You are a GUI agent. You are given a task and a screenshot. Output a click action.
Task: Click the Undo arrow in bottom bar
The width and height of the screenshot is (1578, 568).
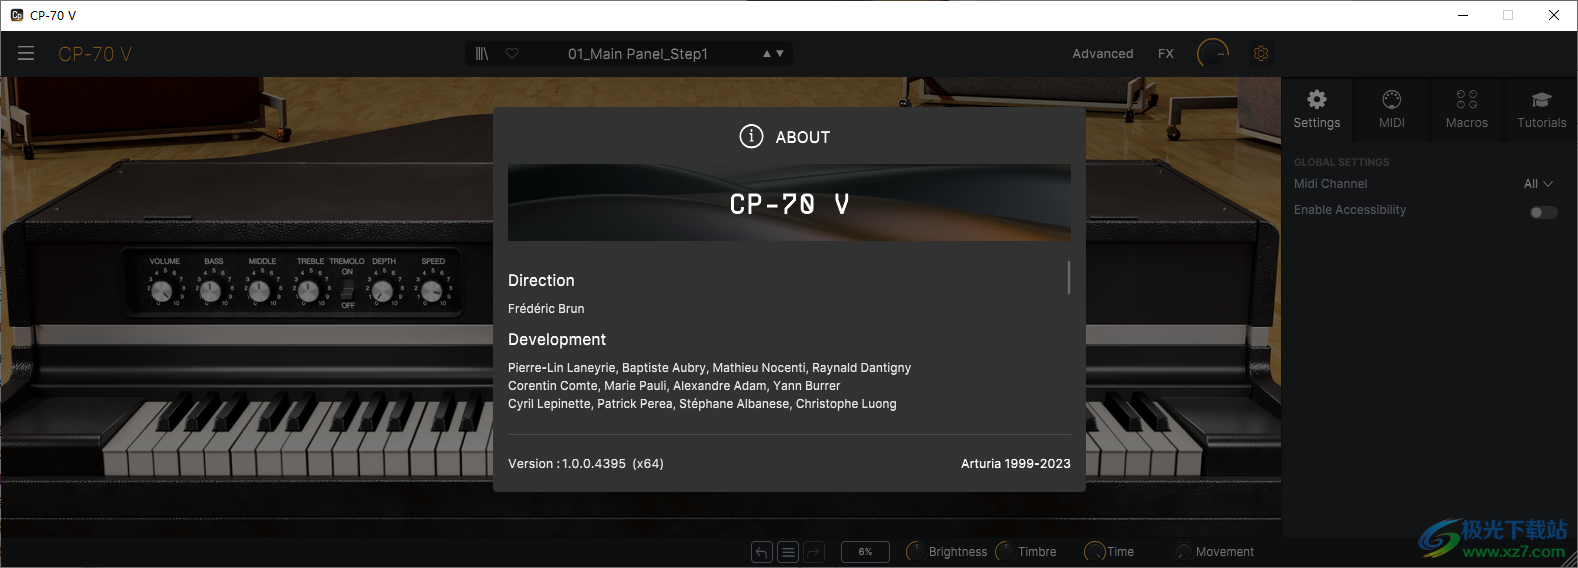tap(762, 552)
